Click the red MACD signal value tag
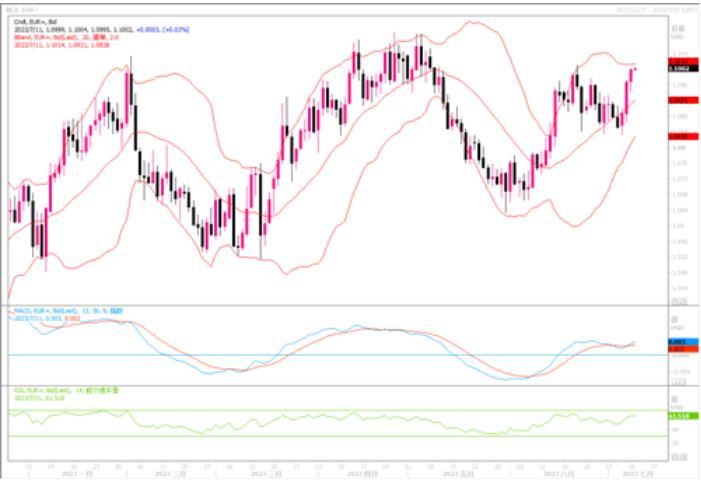701x481 pixels. click(x=682, y=348)
